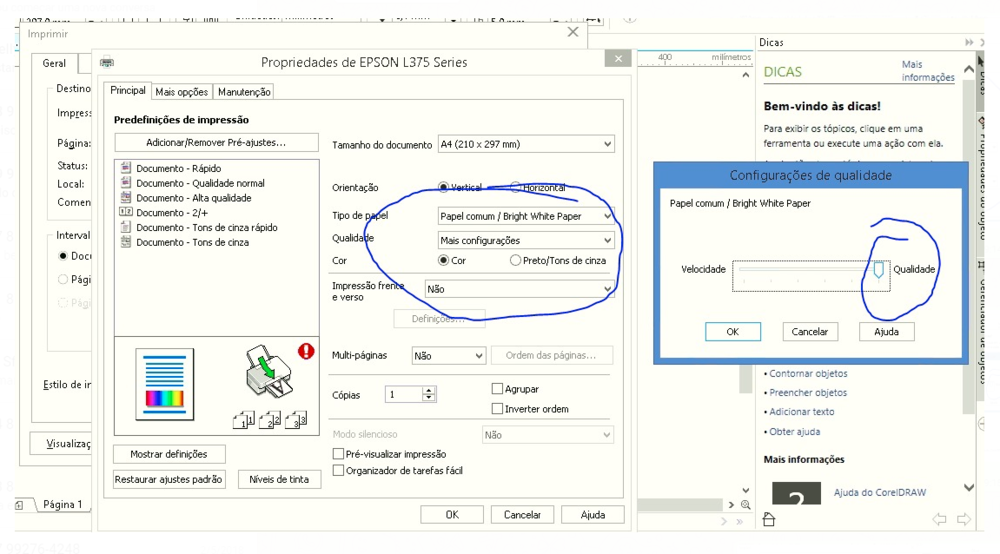Switch to the Principal tab

128,91
